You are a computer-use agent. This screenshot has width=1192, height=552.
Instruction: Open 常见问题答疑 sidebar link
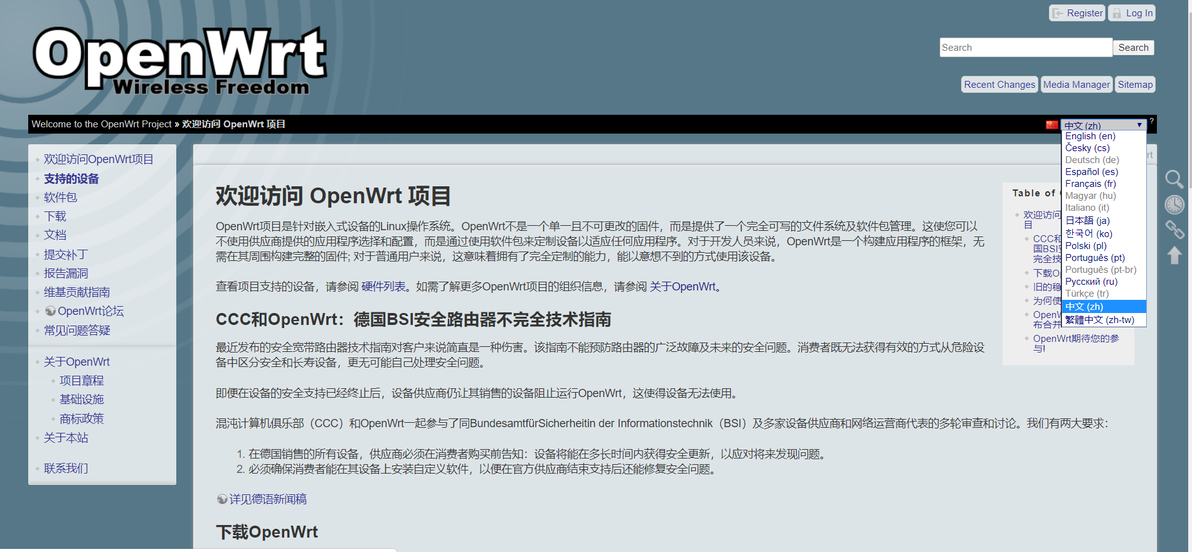tap(77, 330)
